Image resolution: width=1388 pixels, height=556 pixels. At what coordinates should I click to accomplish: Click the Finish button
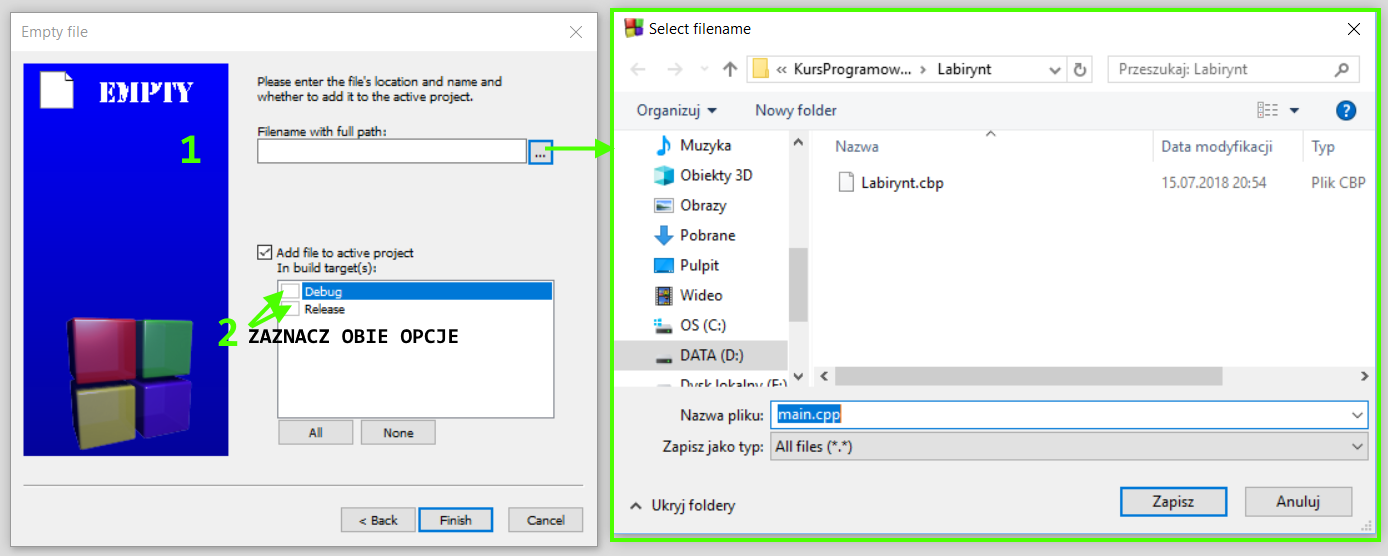[455, 520]
